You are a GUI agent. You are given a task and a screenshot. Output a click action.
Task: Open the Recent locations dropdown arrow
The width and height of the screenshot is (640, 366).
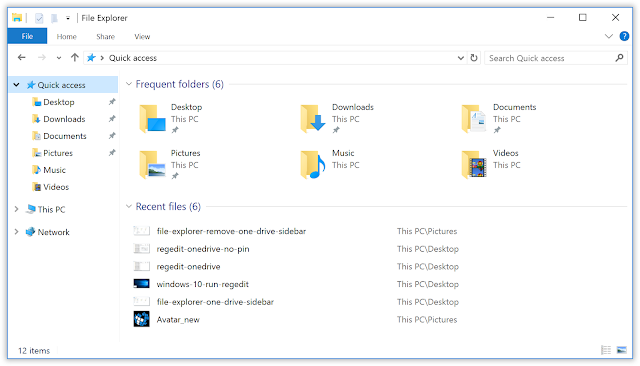(59, 58)
